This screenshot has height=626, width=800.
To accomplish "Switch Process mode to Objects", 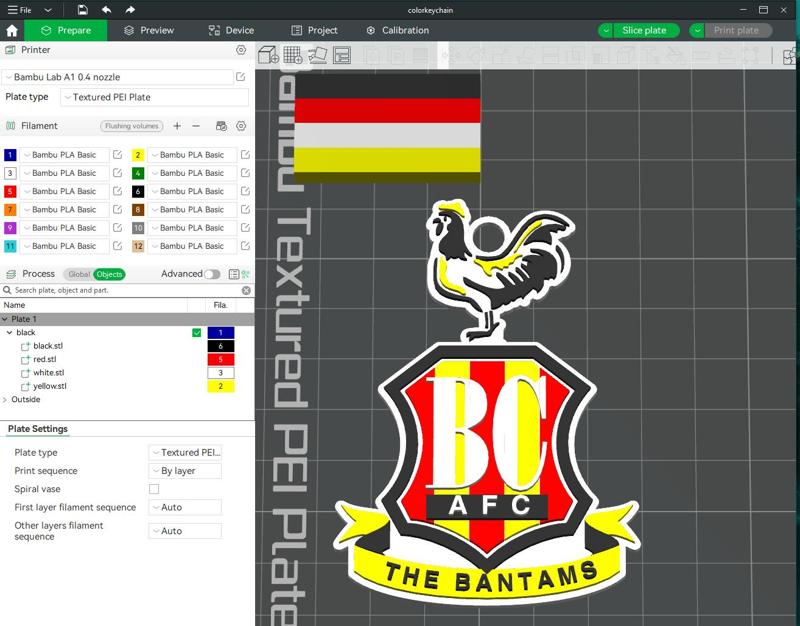I will point(109,274).
